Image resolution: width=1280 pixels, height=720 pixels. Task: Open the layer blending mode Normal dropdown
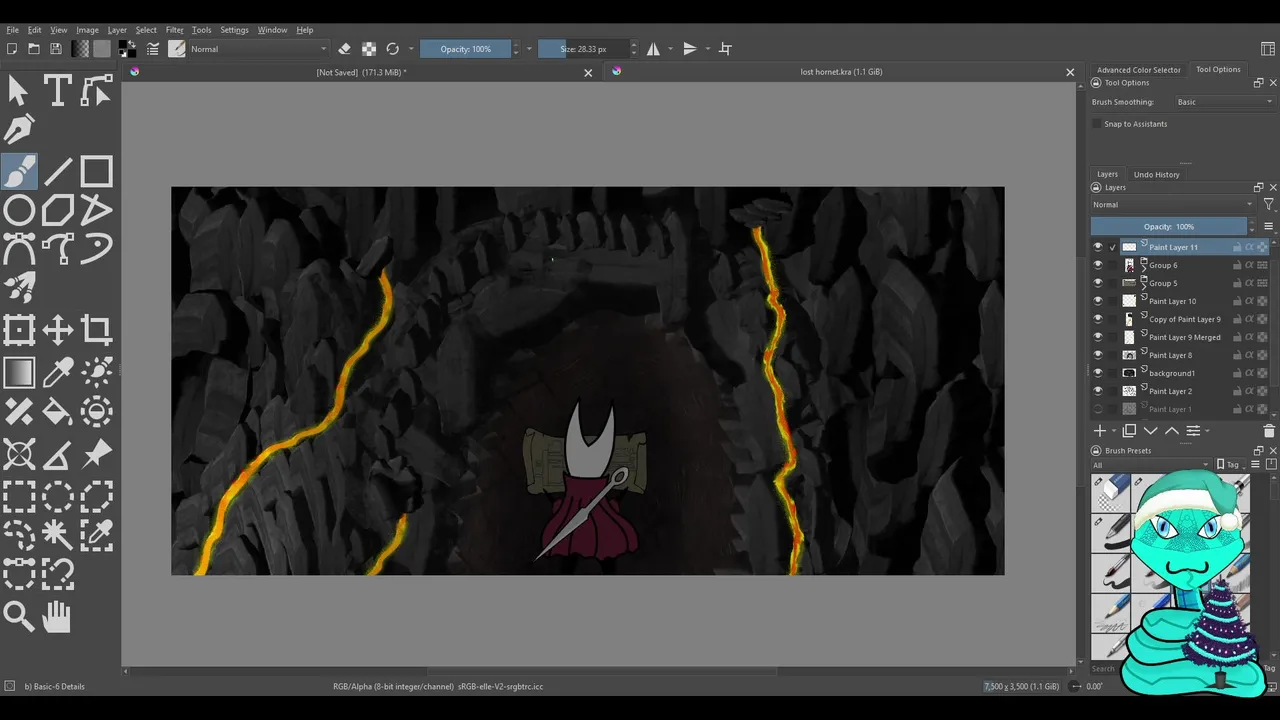coord(1172,205)
